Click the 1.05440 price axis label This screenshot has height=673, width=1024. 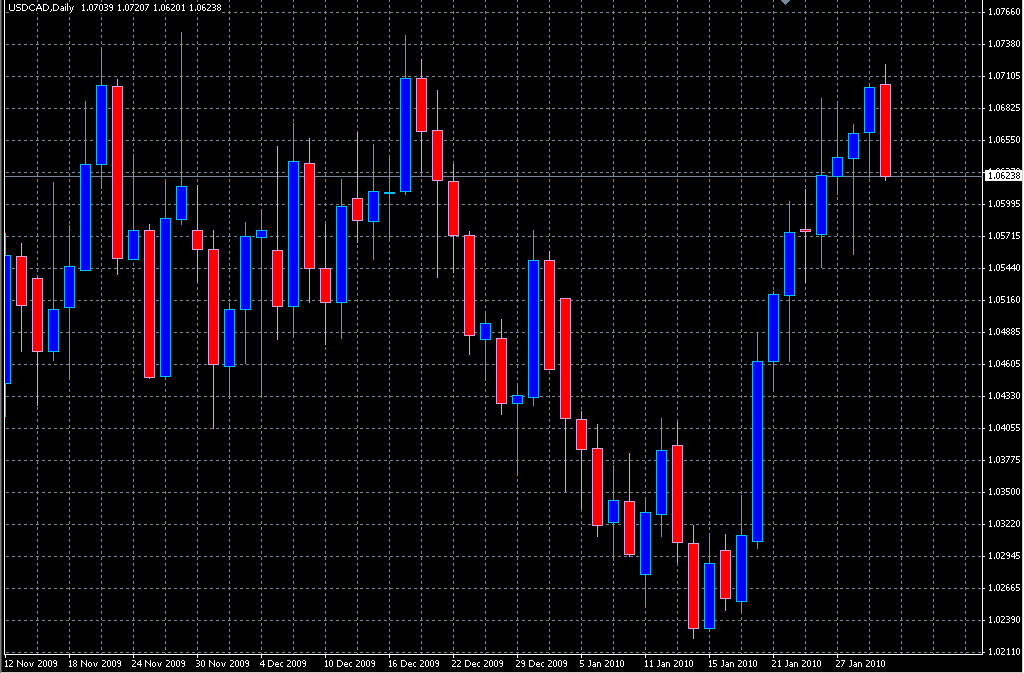(1004, 268)
